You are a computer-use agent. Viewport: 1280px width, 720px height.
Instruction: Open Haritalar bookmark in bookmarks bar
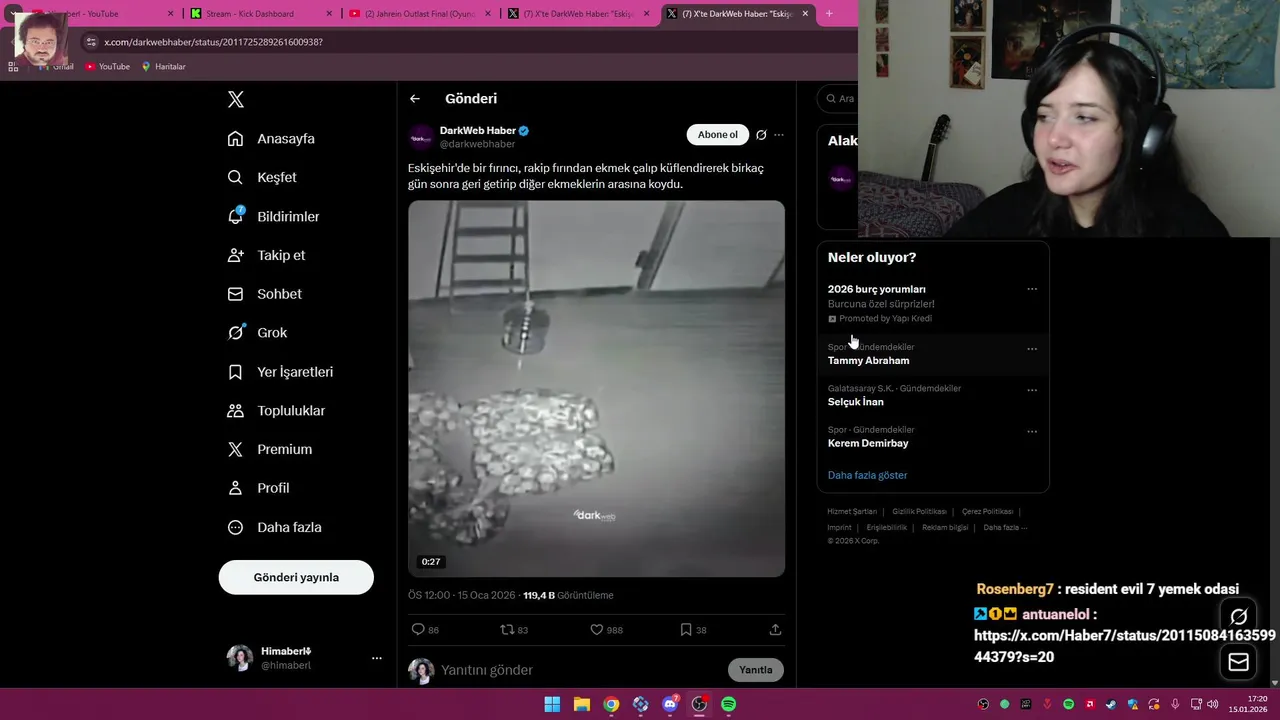point(163,67)
